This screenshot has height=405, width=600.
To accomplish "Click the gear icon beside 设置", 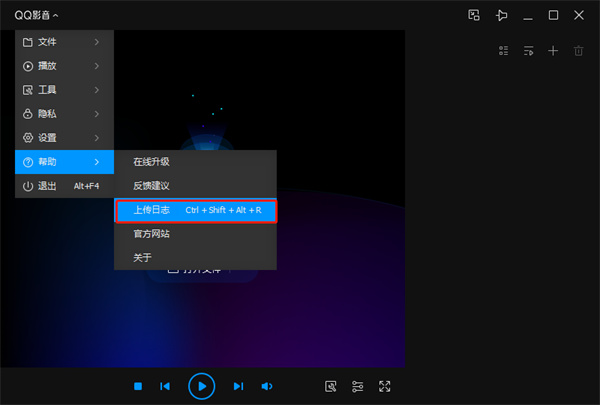I will (28, 138).
